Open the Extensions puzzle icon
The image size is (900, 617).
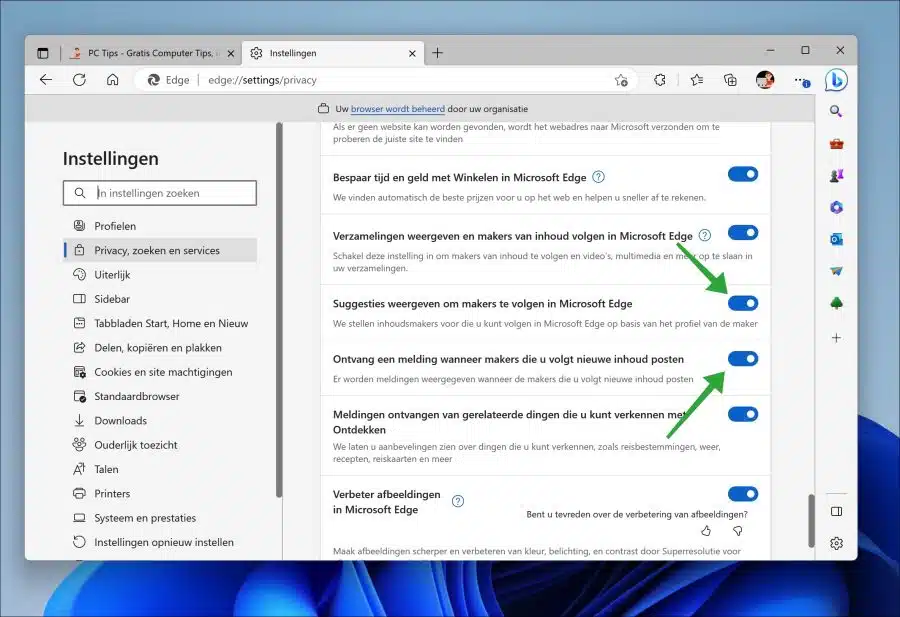click(660, 80)
